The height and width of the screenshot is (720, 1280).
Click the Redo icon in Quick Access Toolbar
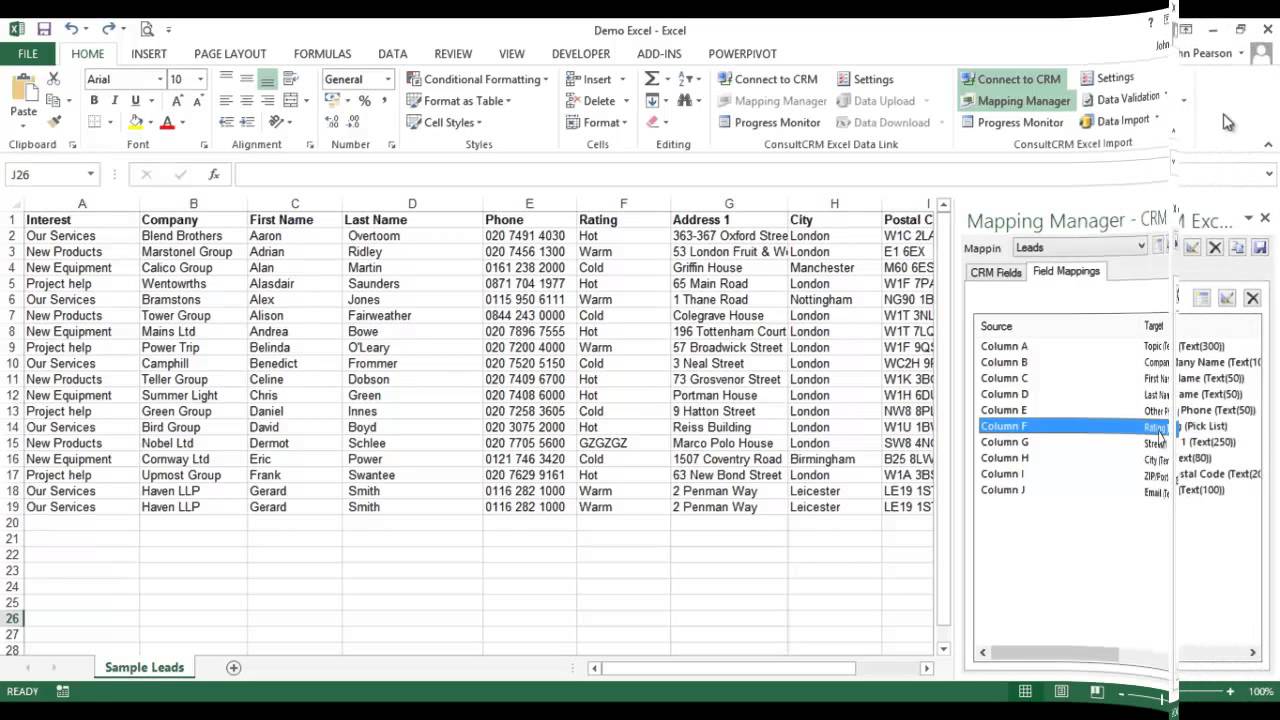(x=108, y=30)
